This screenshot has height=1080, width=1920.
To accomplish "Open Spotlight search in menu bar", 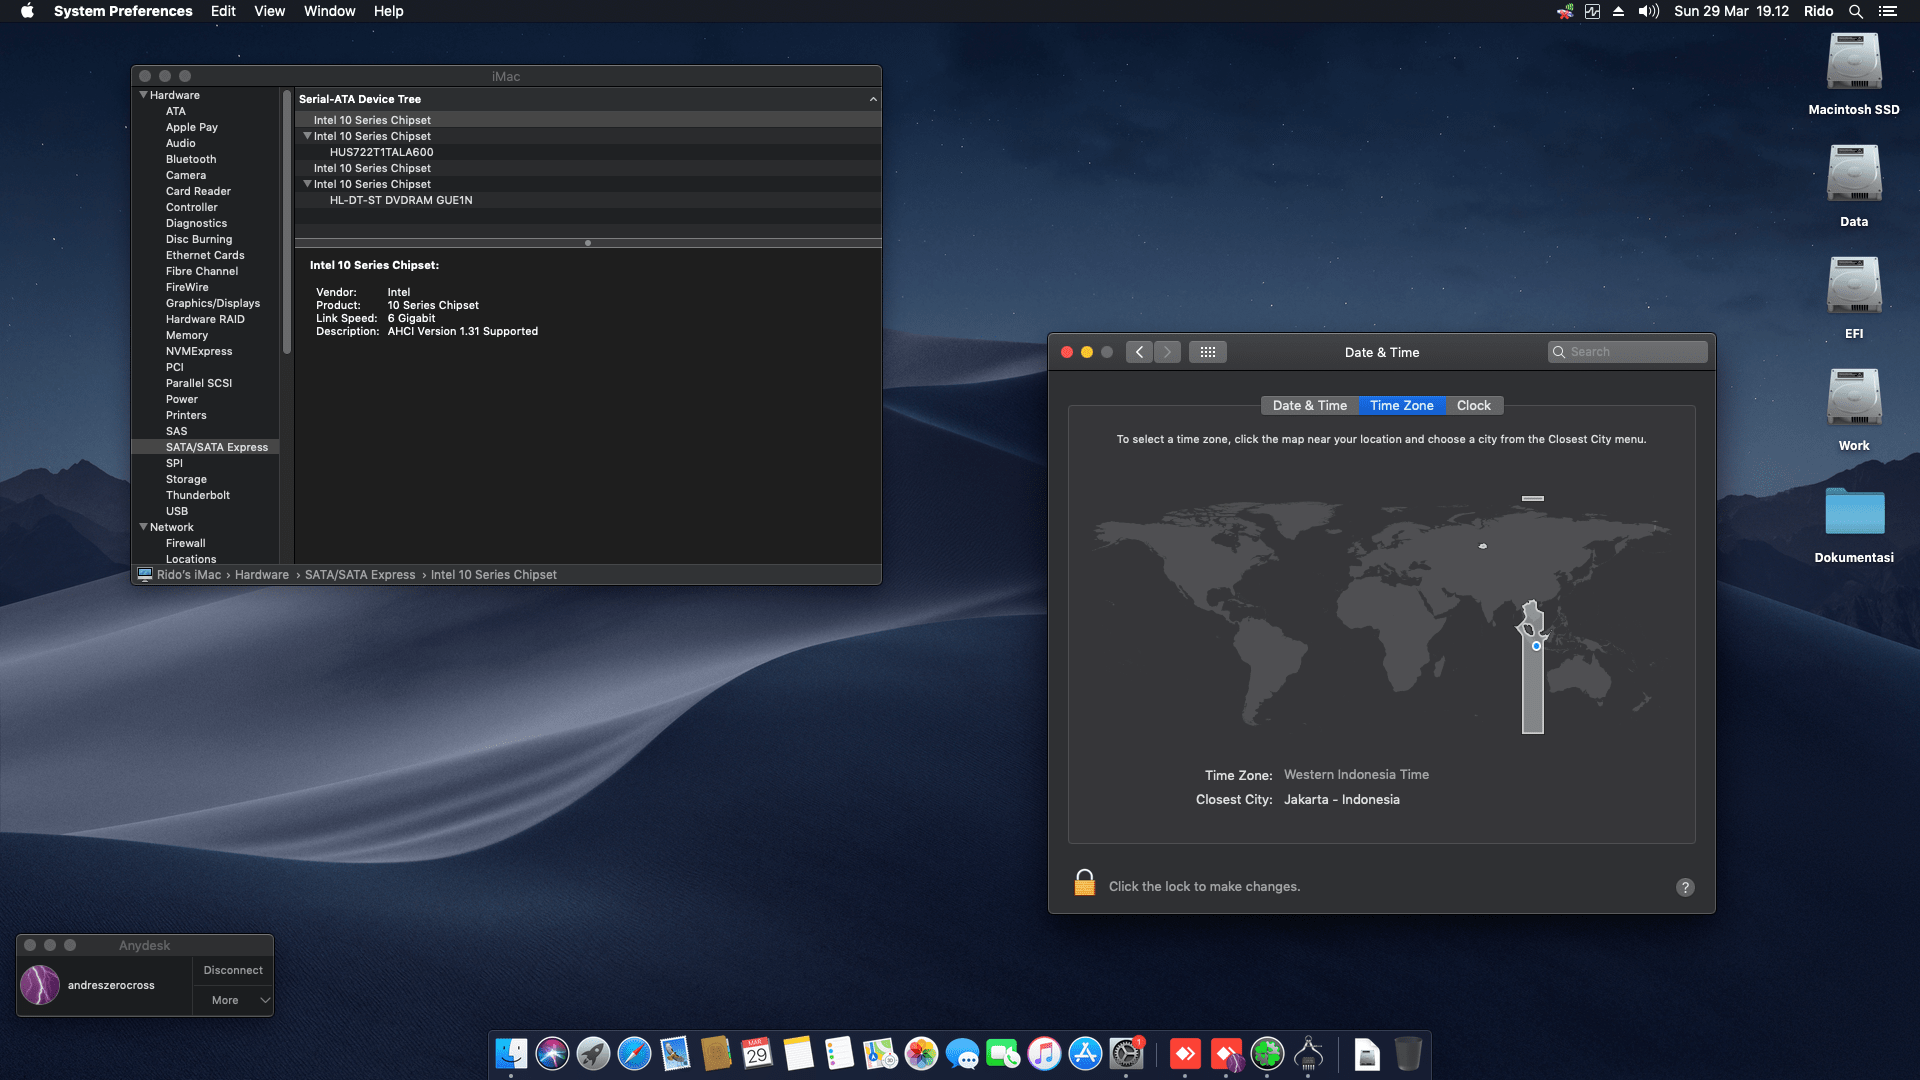I will pos(1855,11).
